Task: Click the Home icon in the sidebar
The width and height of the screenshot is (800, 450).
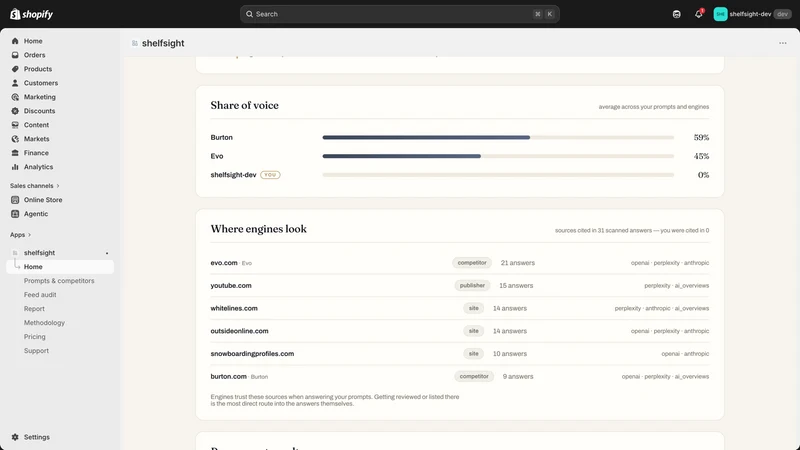Action: coord(15,41)
